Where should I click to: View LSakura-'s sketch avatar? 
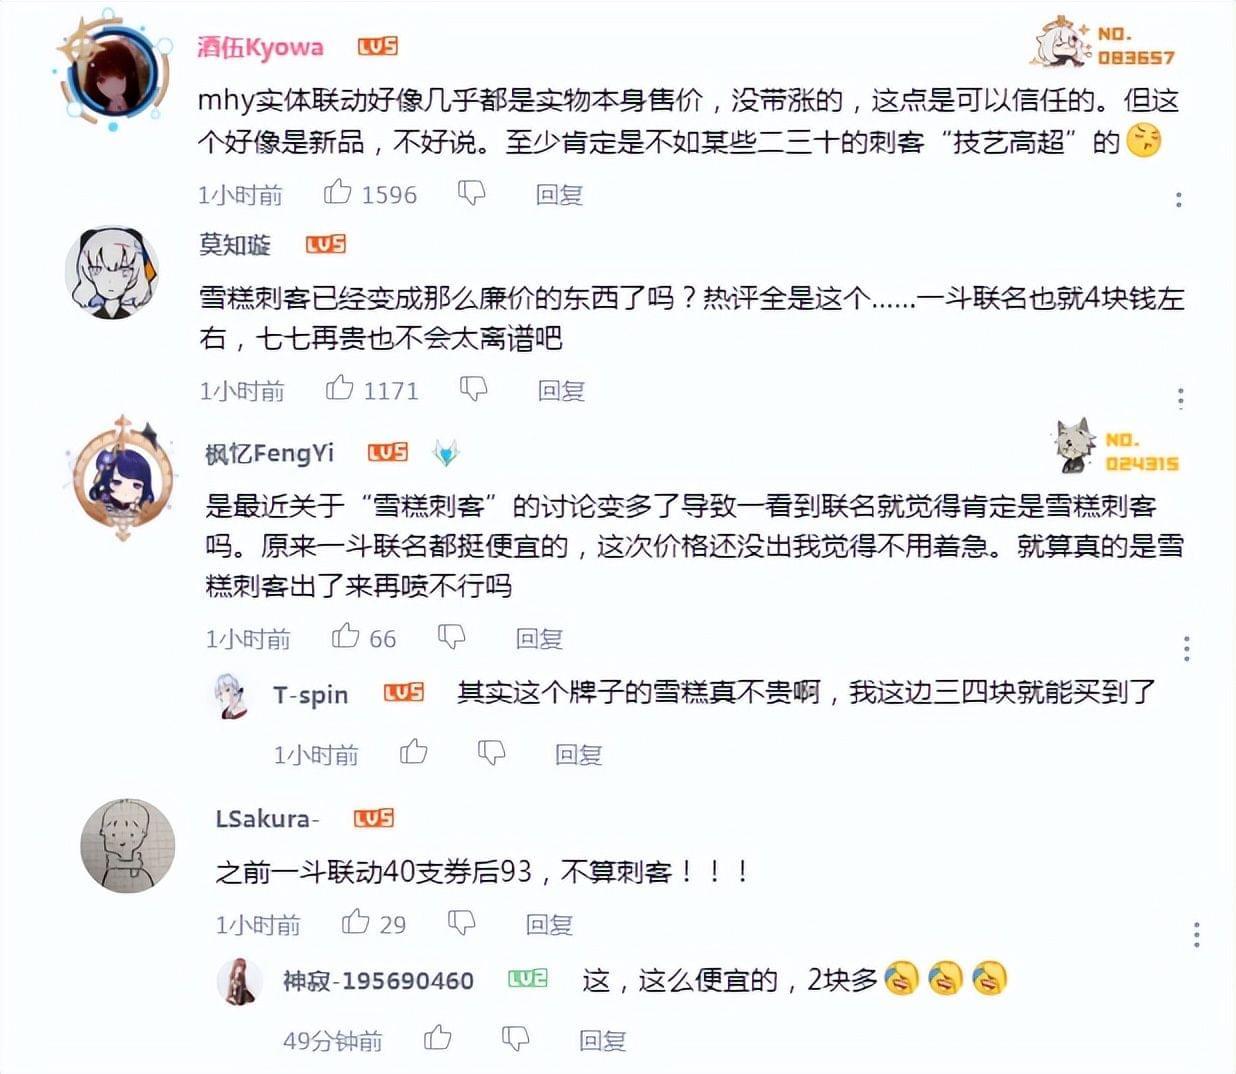coord(127,845)
